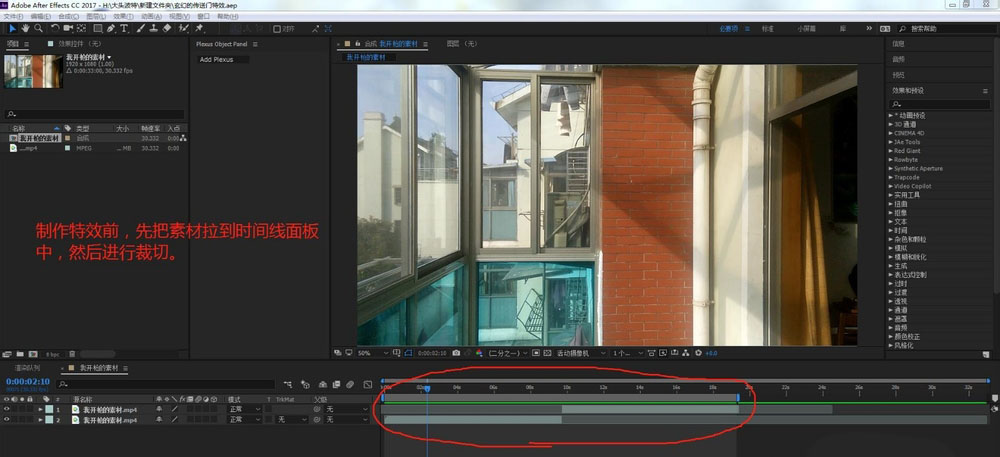1000x457 pixels.
Task: Select the Pen tool
Action: pos(109,29)
